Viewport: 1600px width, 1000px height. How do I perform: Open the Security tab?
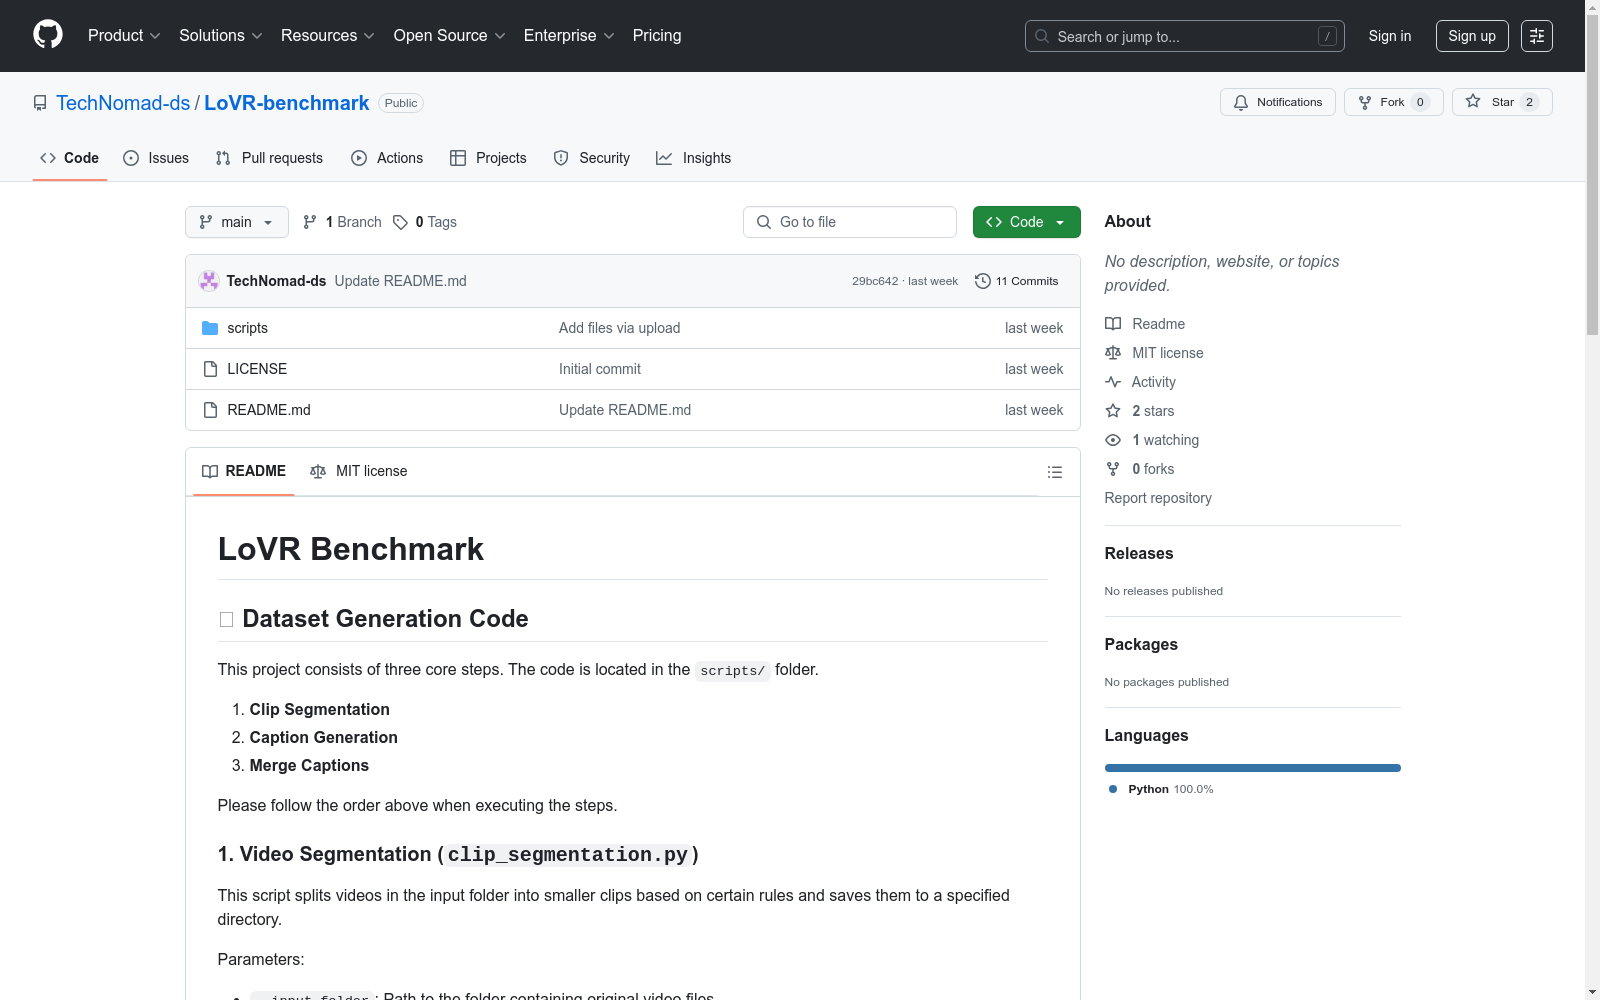coord(592,158)
